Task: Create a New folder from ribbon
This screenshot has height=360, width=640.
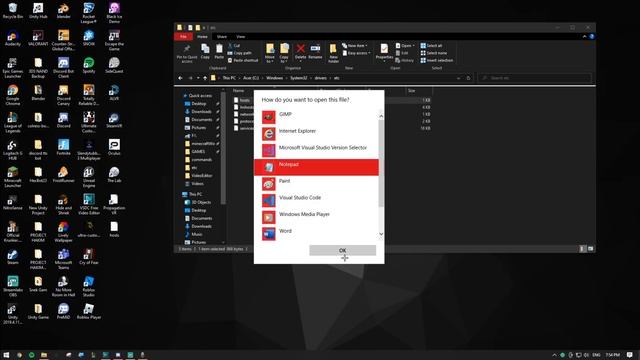Action: pos(333,53)
